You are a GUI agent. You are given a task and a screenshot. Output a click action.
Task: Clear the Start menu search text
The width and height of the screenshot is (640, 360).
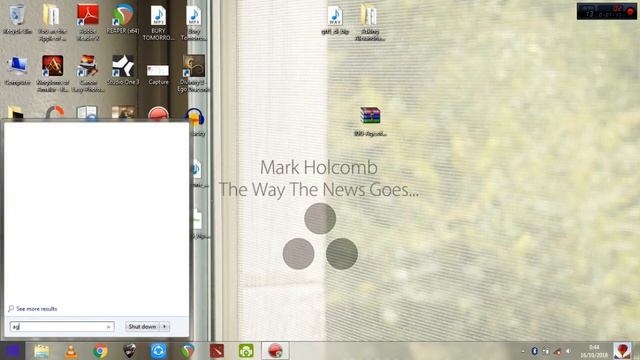coord(108,327)
